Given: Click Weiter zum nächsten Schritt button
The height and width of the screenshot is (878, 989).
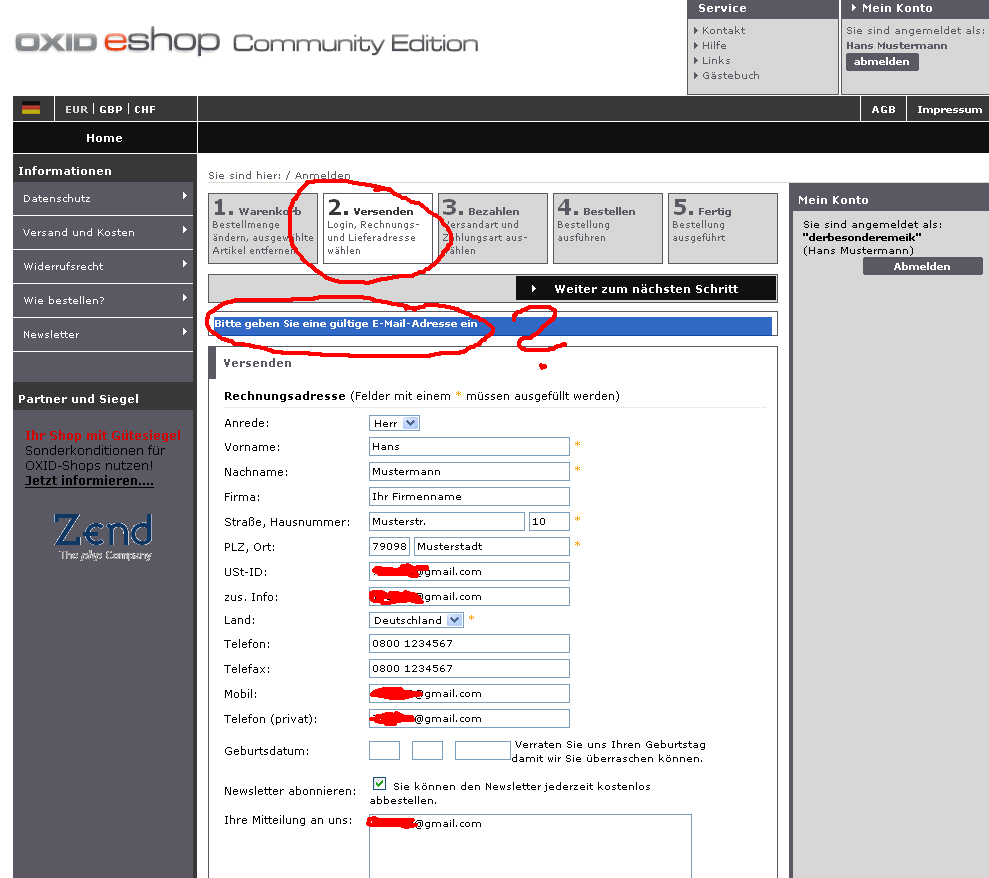Looking at the screenshot, I should pos(645,289).
